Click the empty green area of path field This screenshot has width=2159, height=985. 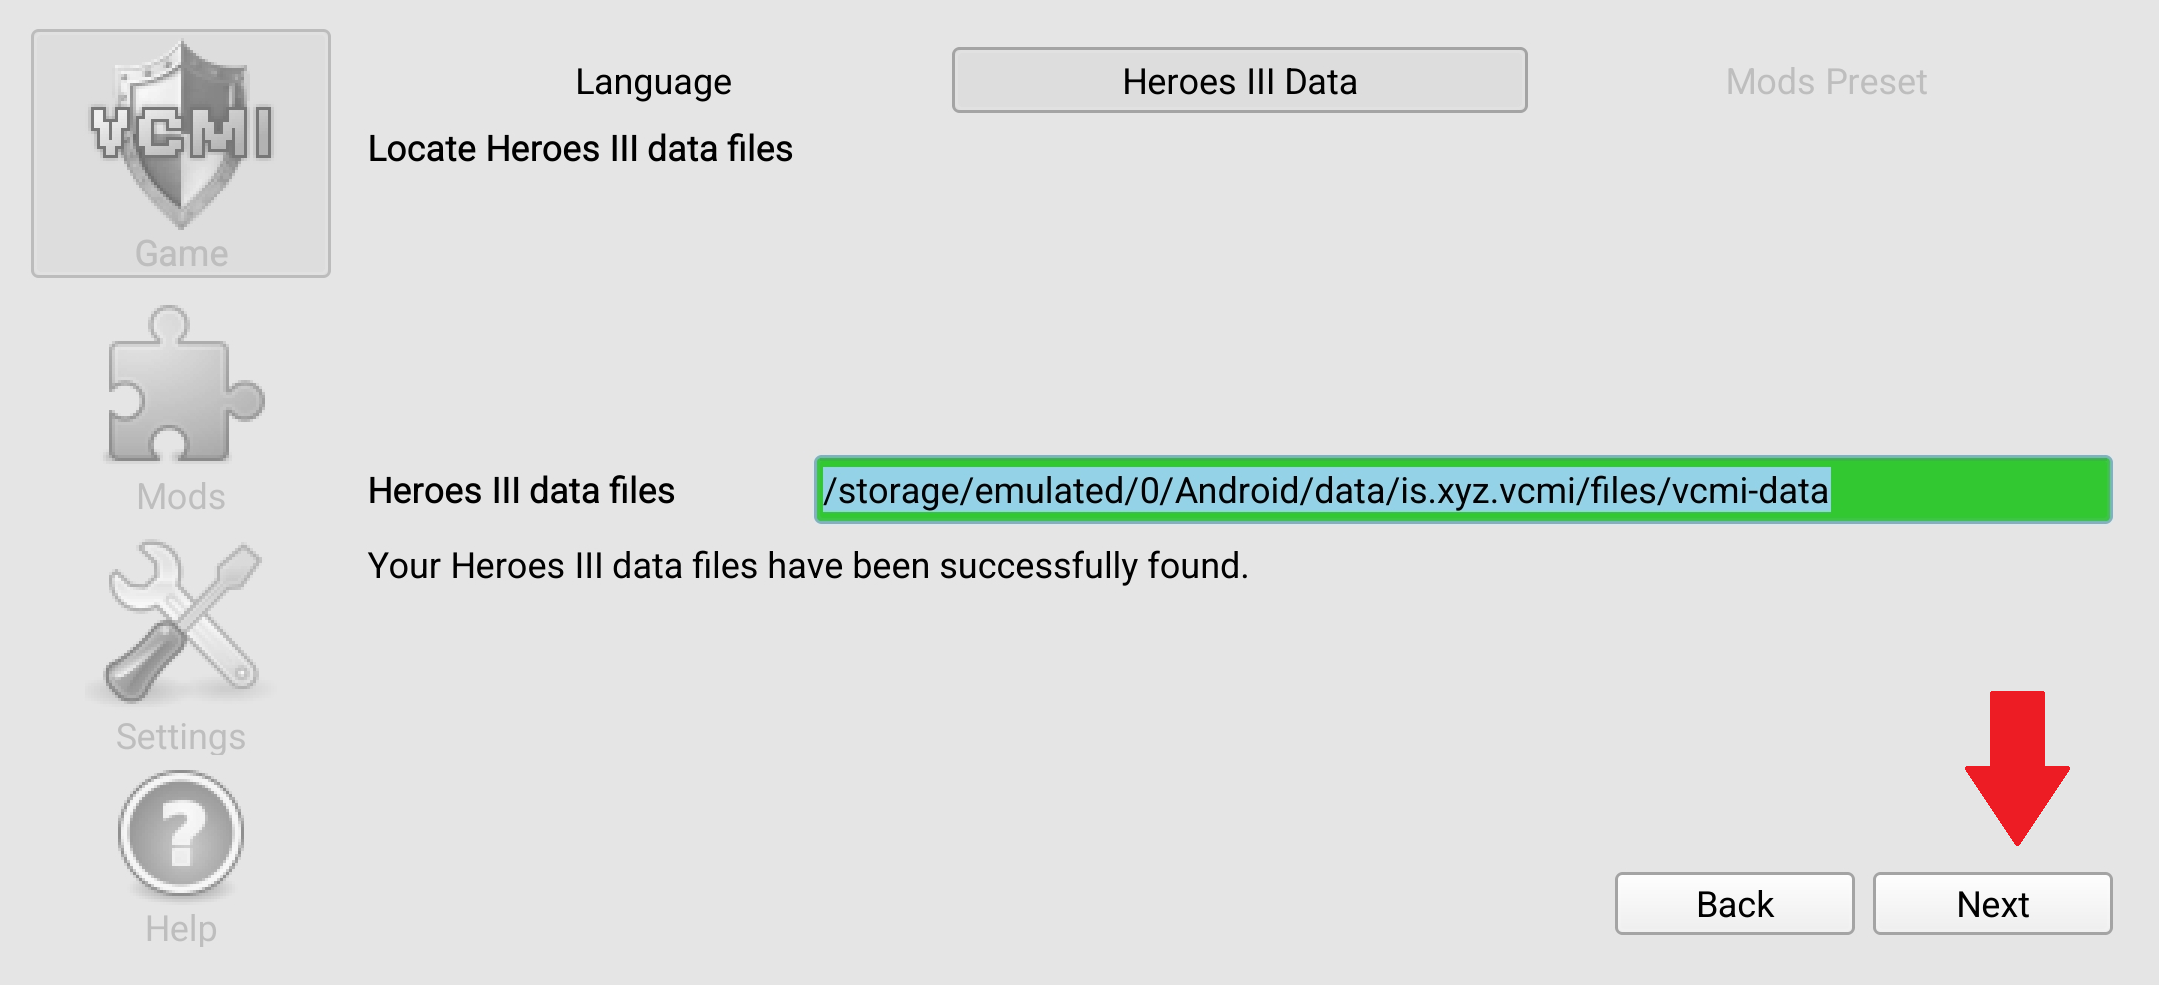click(1970, 490)
